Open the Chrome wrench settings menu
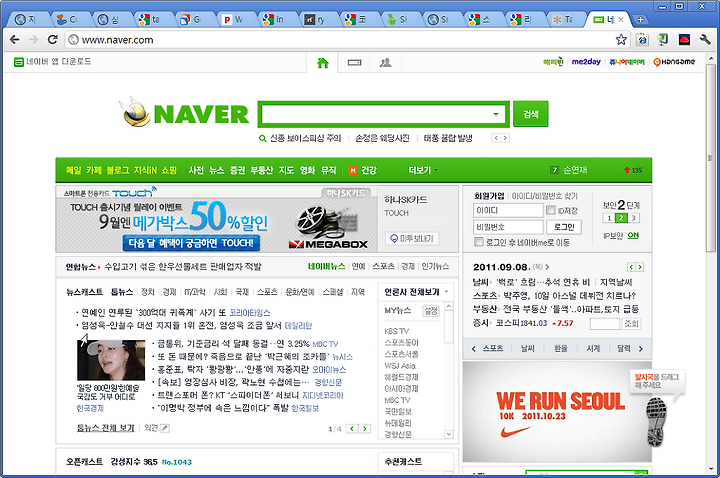The height and width of the screenshot is (478, 720). click(705, 40)
